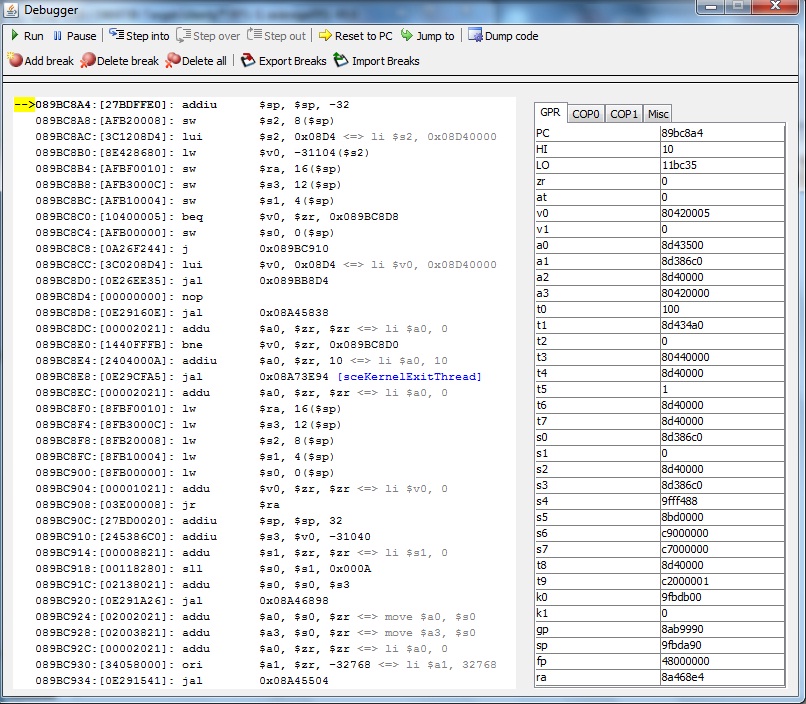Select the GPR tab
Screen dimensions: 806x704
550,113
